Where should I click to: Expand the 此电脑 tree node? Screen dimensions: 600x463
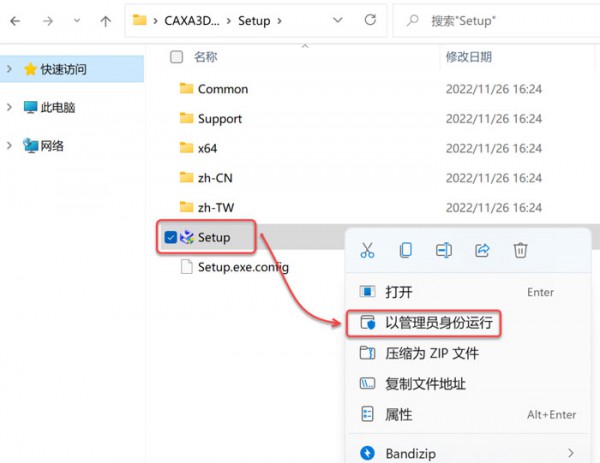[10, 108]
